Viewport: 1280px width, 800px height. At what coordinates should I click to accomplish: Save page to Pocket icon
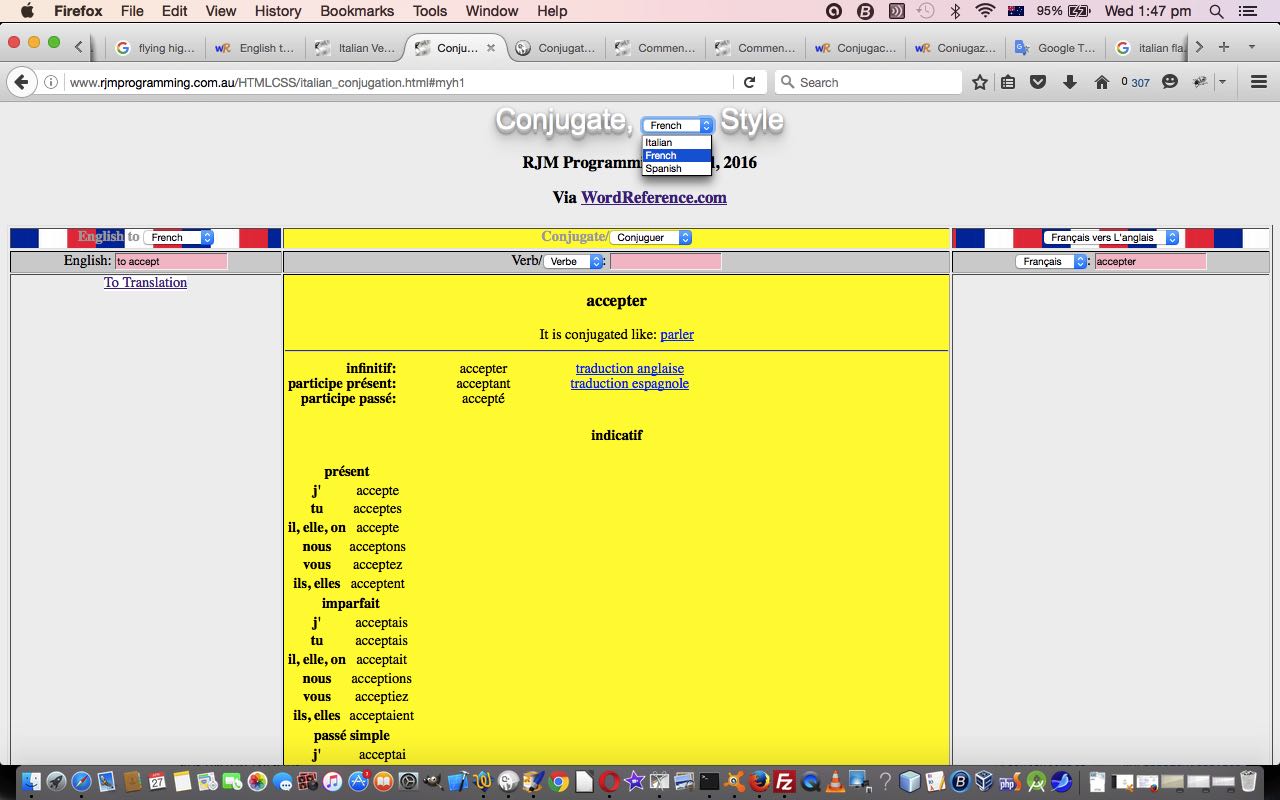point(1038,82)
